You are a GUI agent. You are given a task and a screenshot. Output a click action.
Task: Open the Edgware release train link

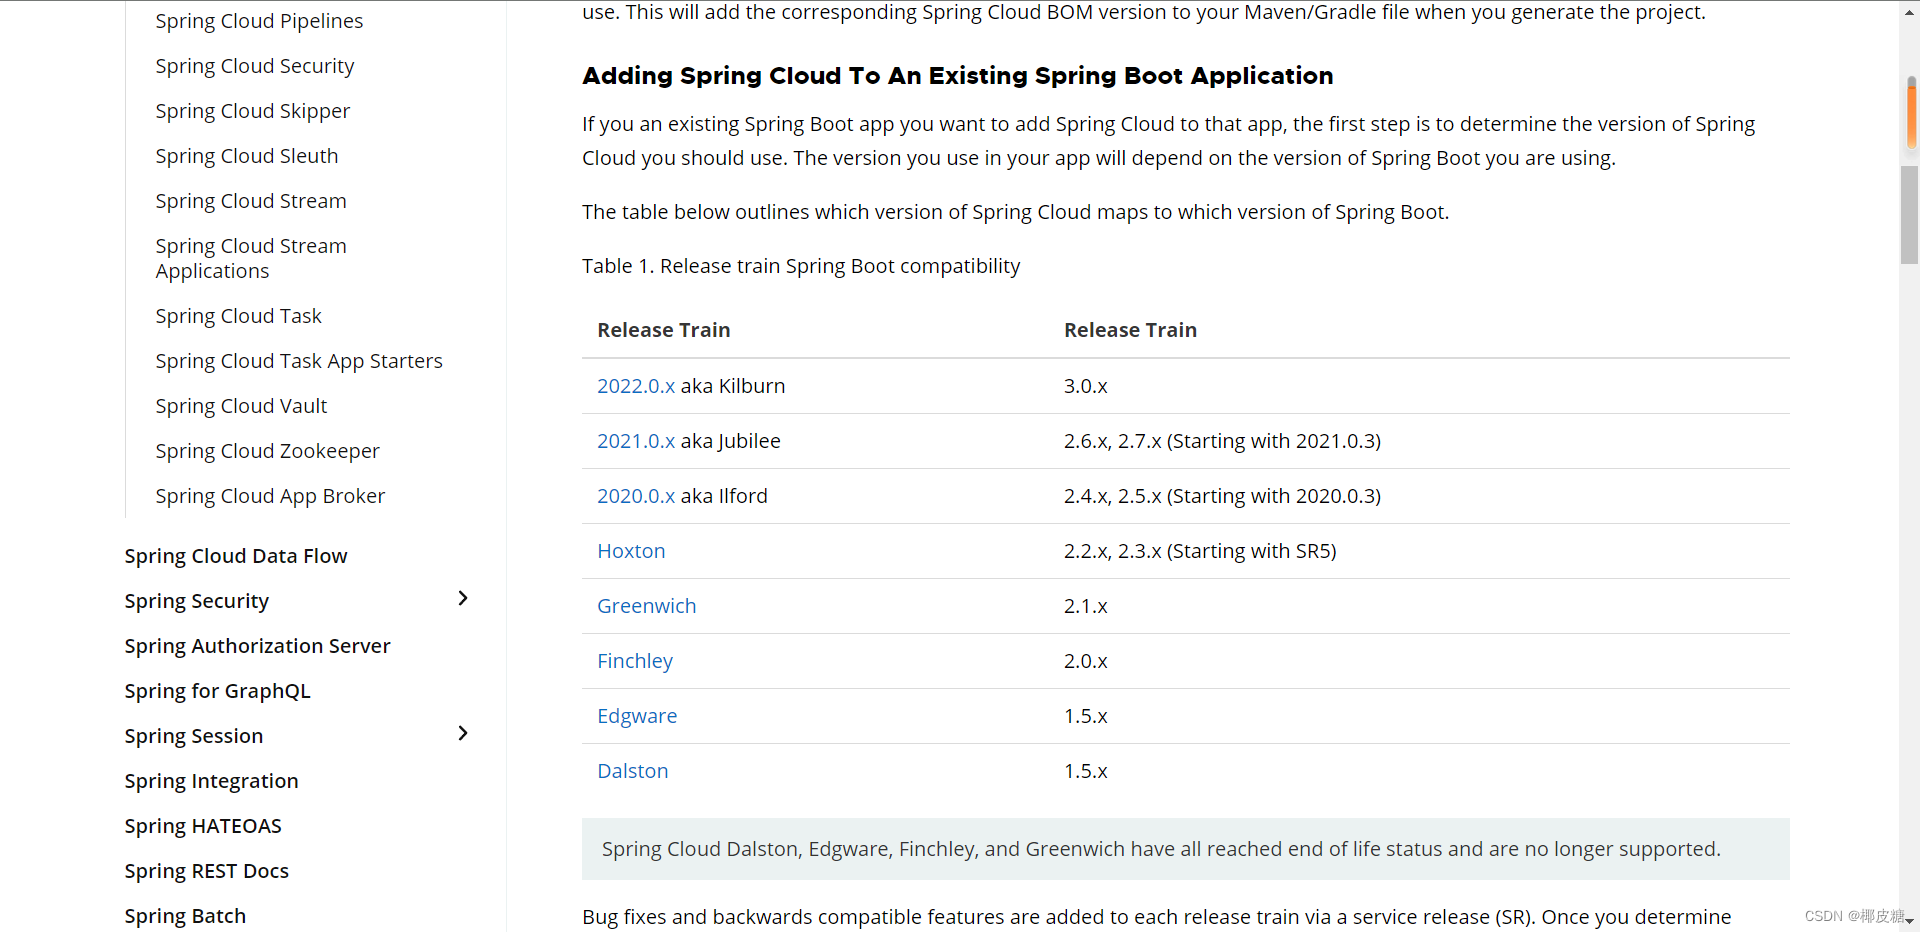(x=637, y=716)
